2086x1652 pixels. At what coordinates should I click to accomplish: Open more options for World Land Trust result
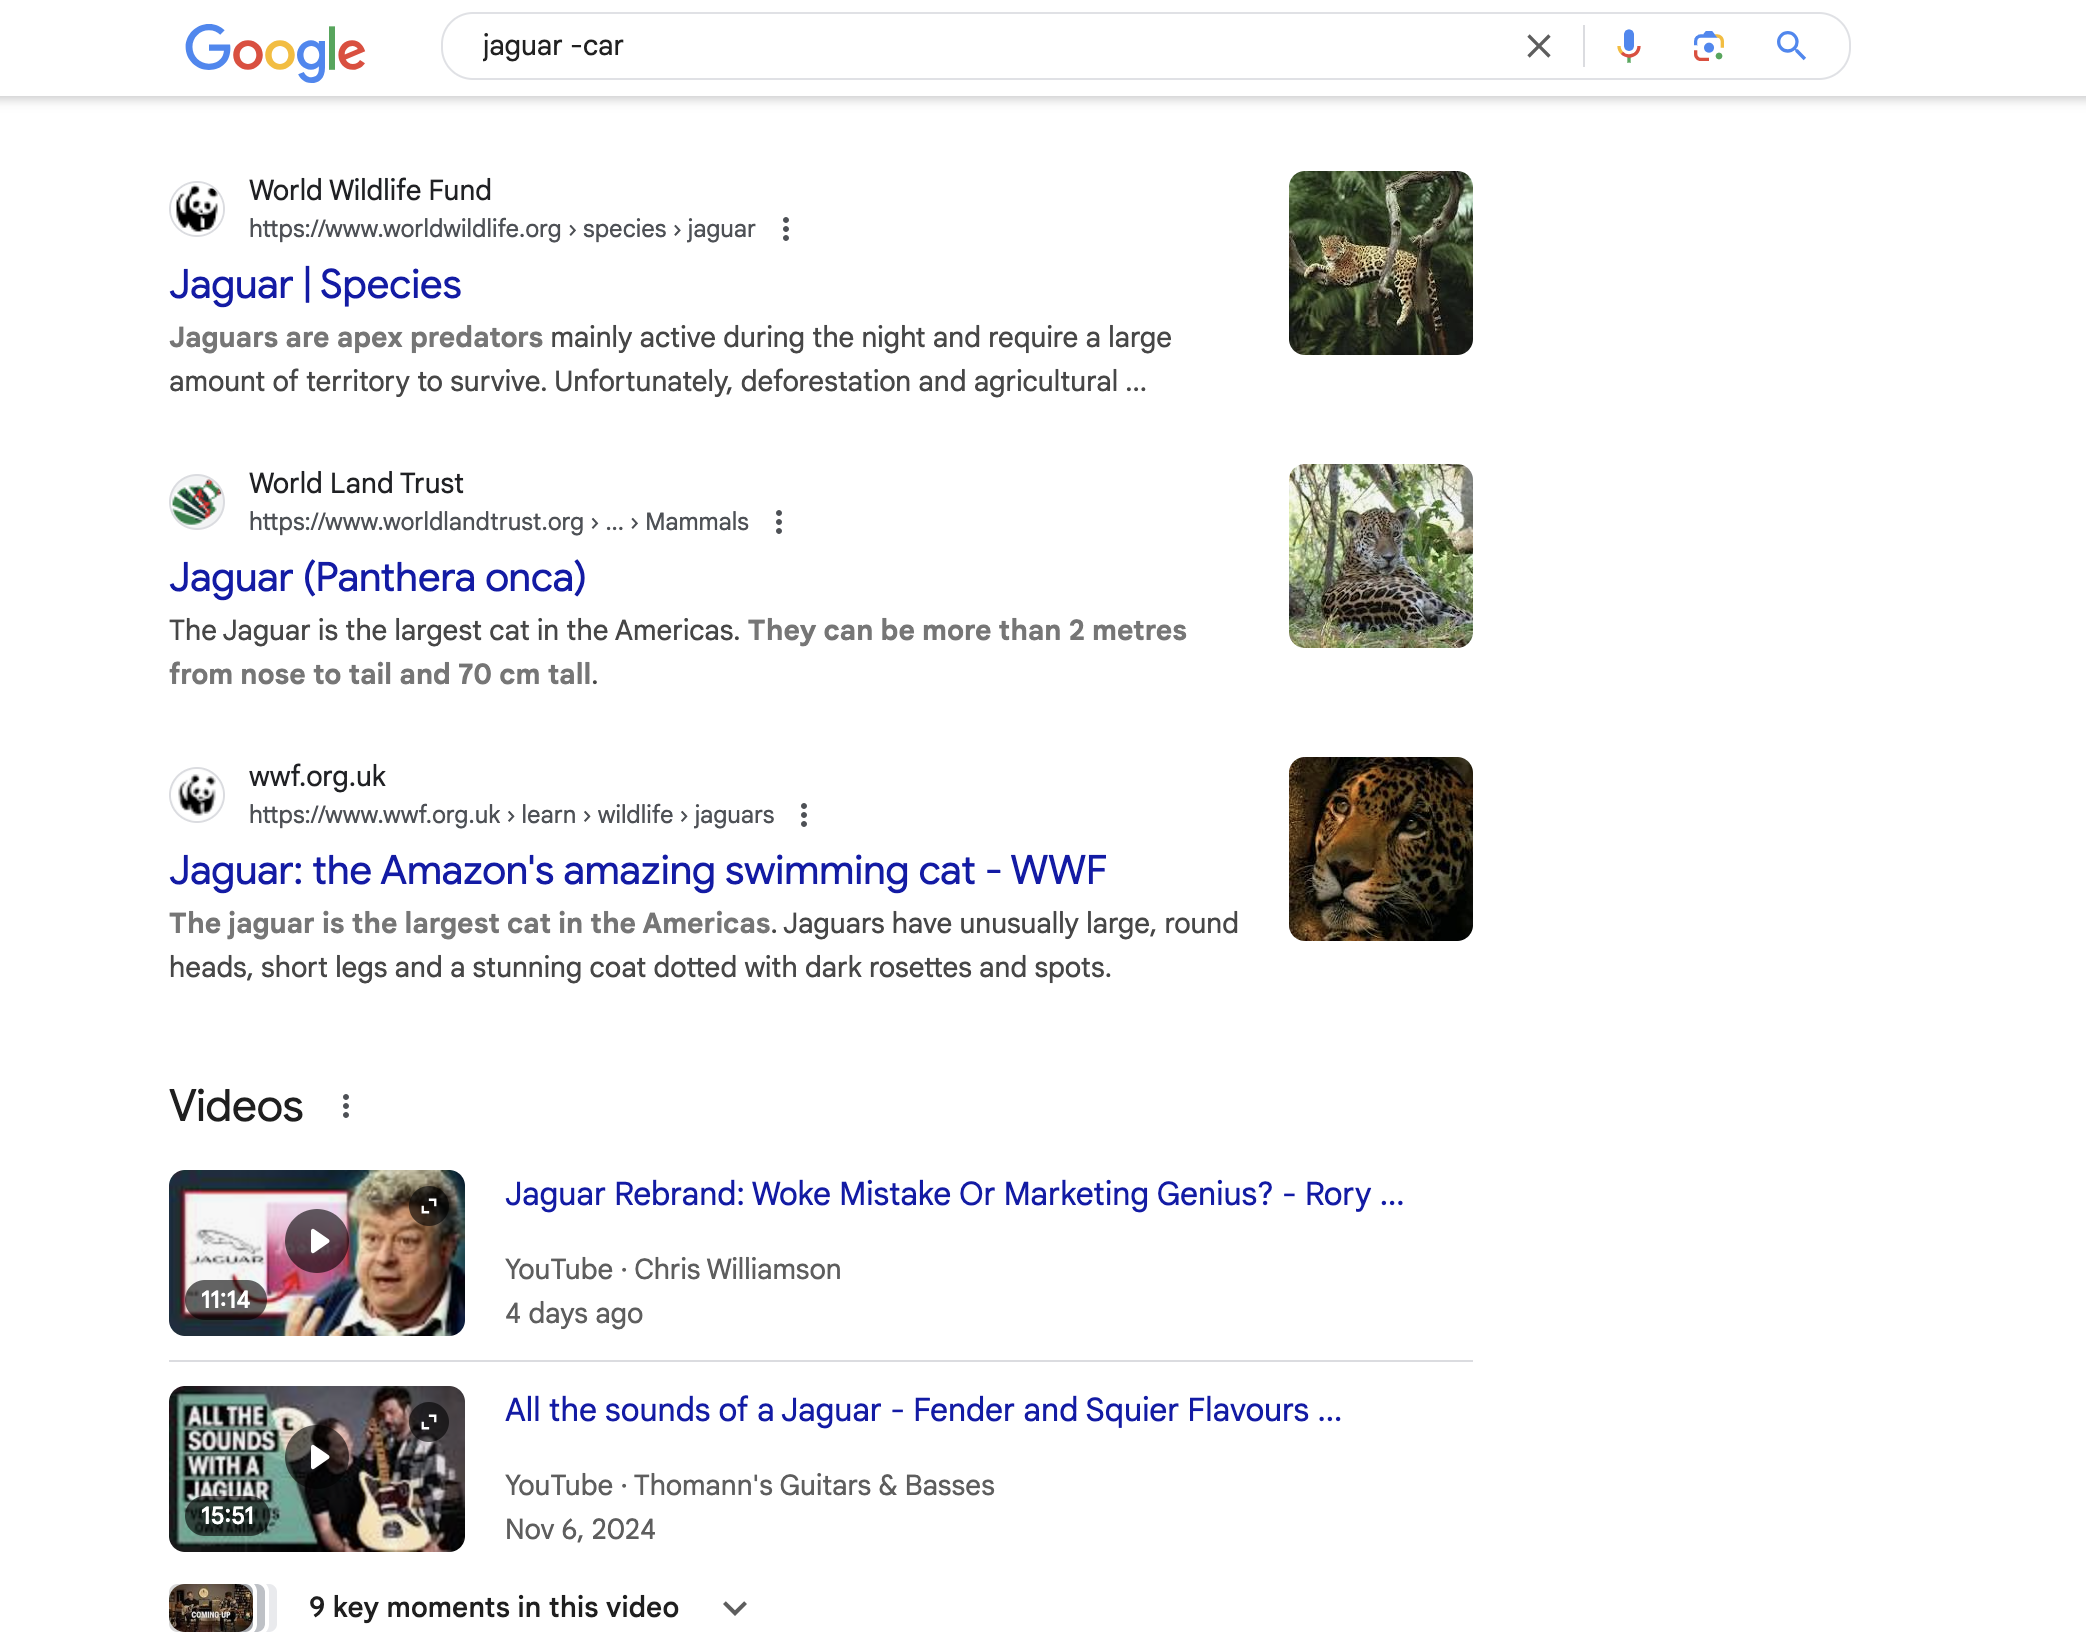pos(779,522)
